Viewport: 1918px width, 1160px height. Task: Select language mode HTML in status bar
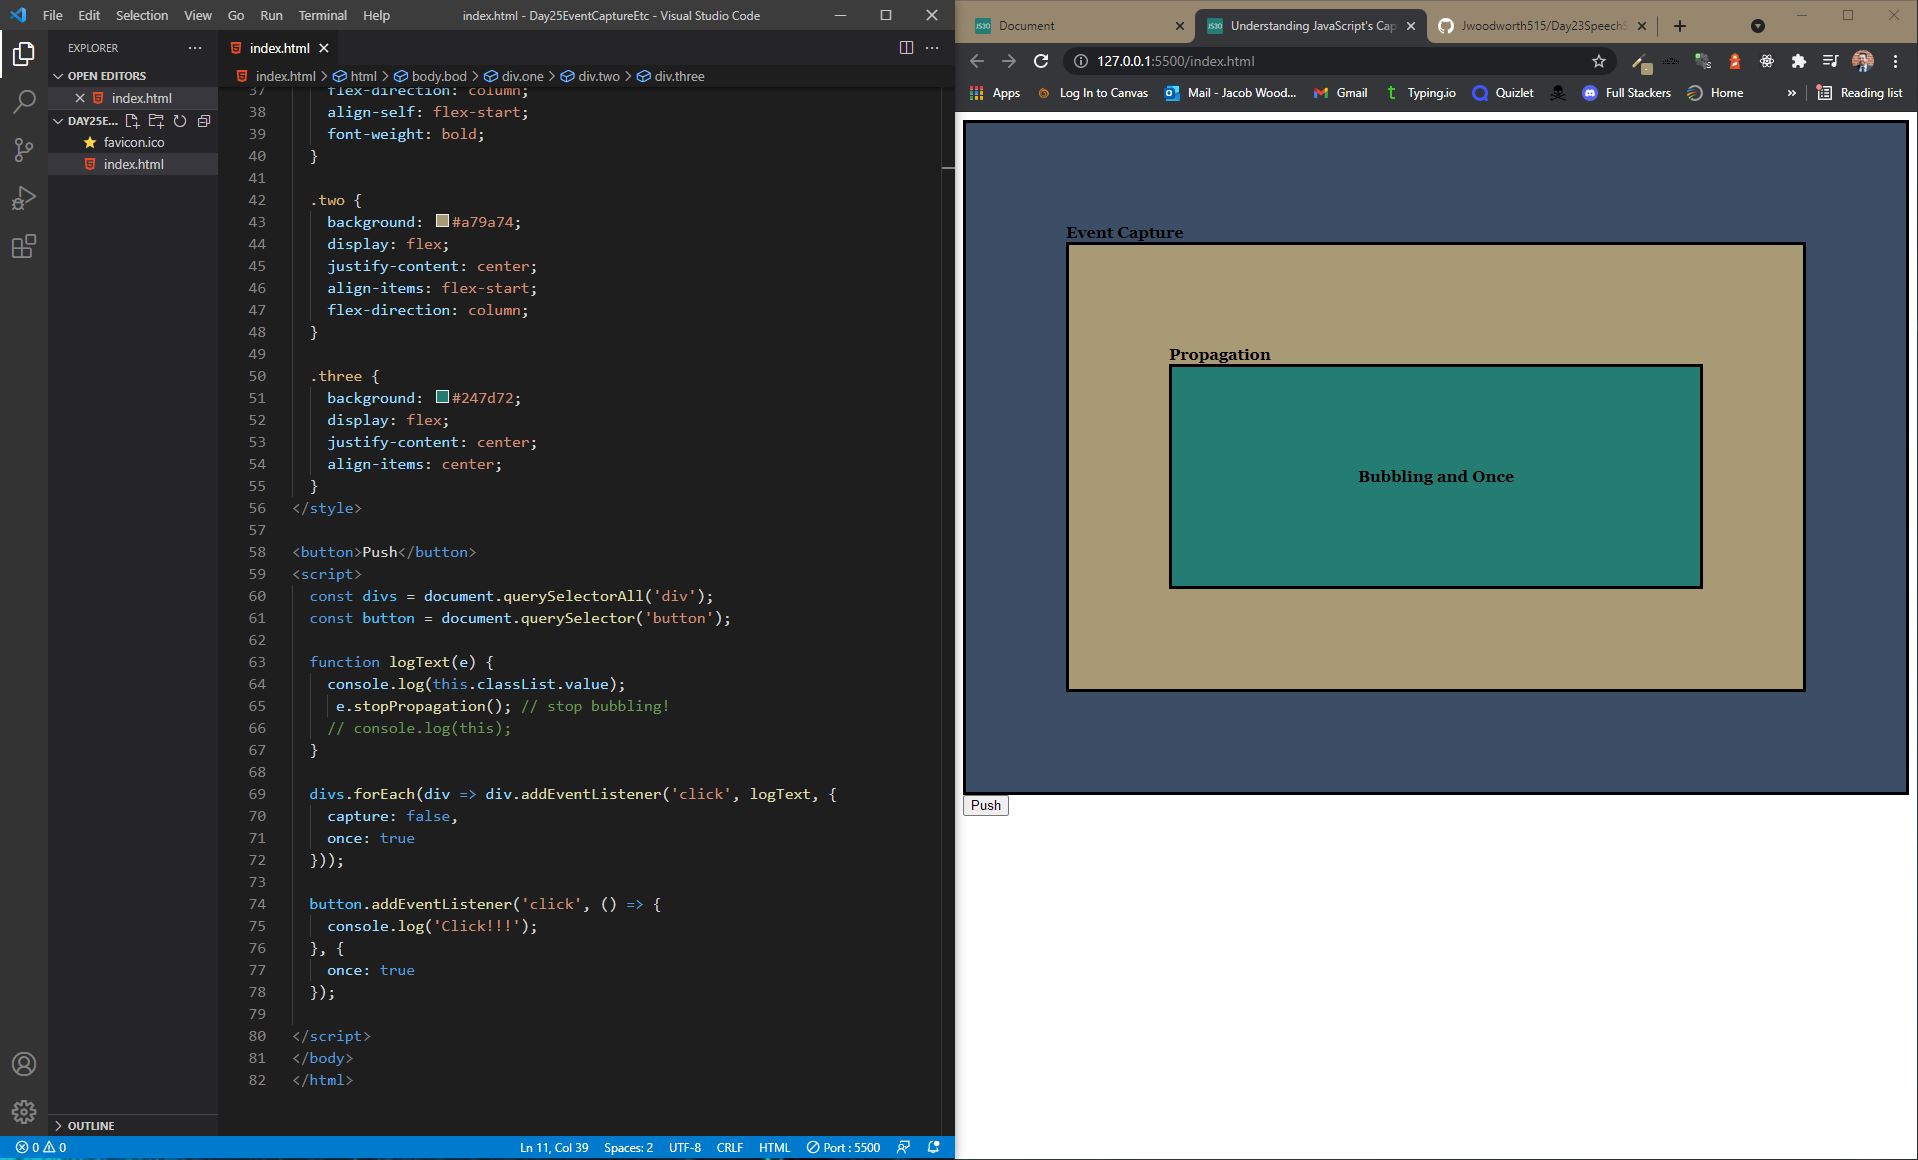point(774,1147)
